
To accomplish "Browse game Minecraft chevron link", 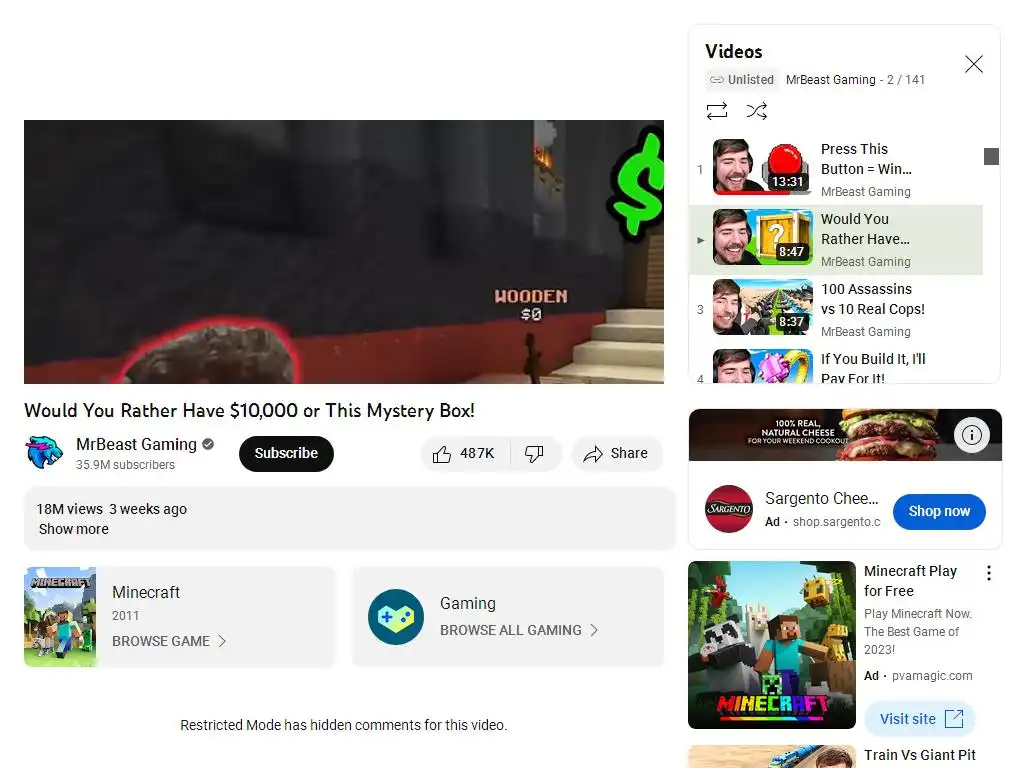I will (169, 641).
